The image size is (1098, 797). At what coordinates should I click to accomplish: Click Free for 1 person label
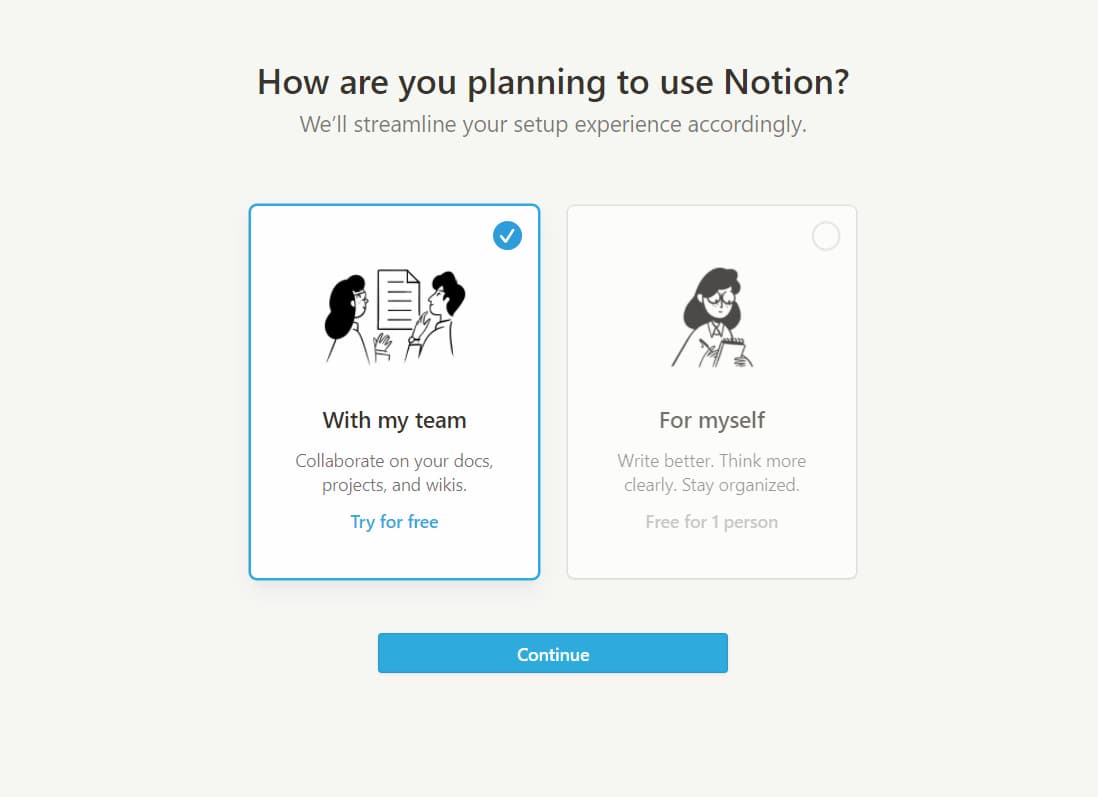click(x=711, y=521)
